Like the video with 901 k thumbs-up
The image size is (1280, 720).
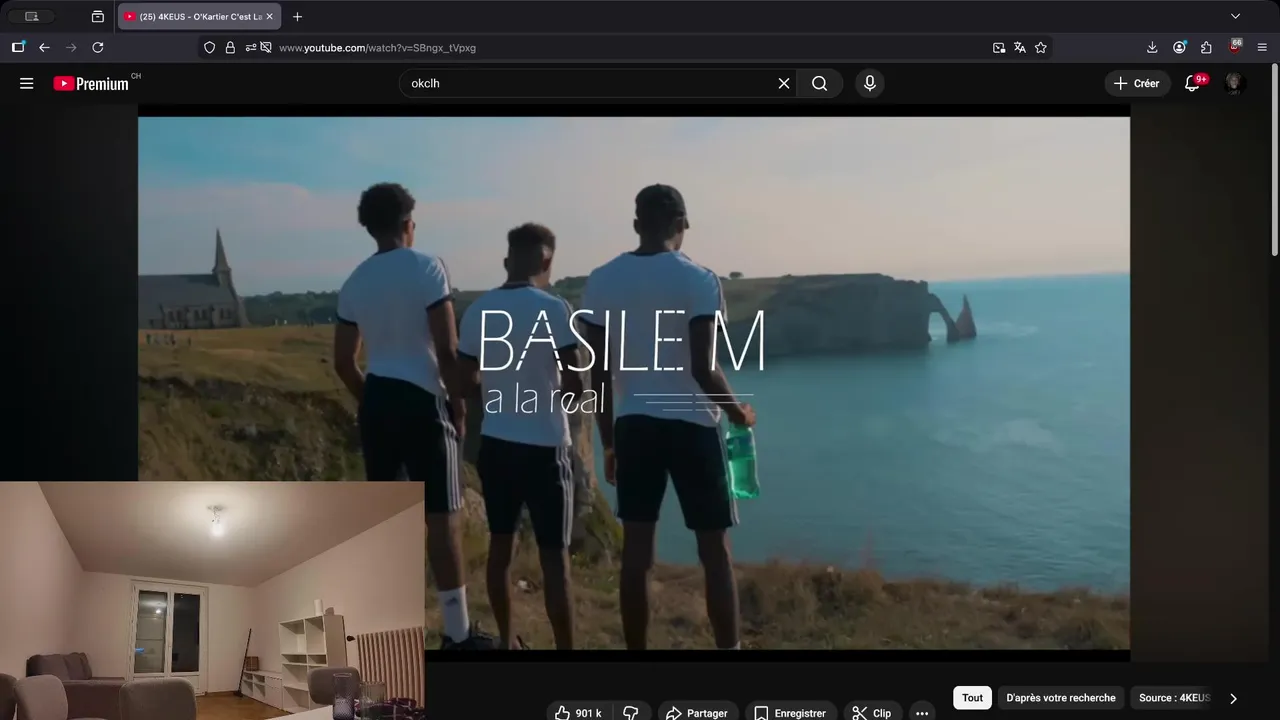[579, 713]
